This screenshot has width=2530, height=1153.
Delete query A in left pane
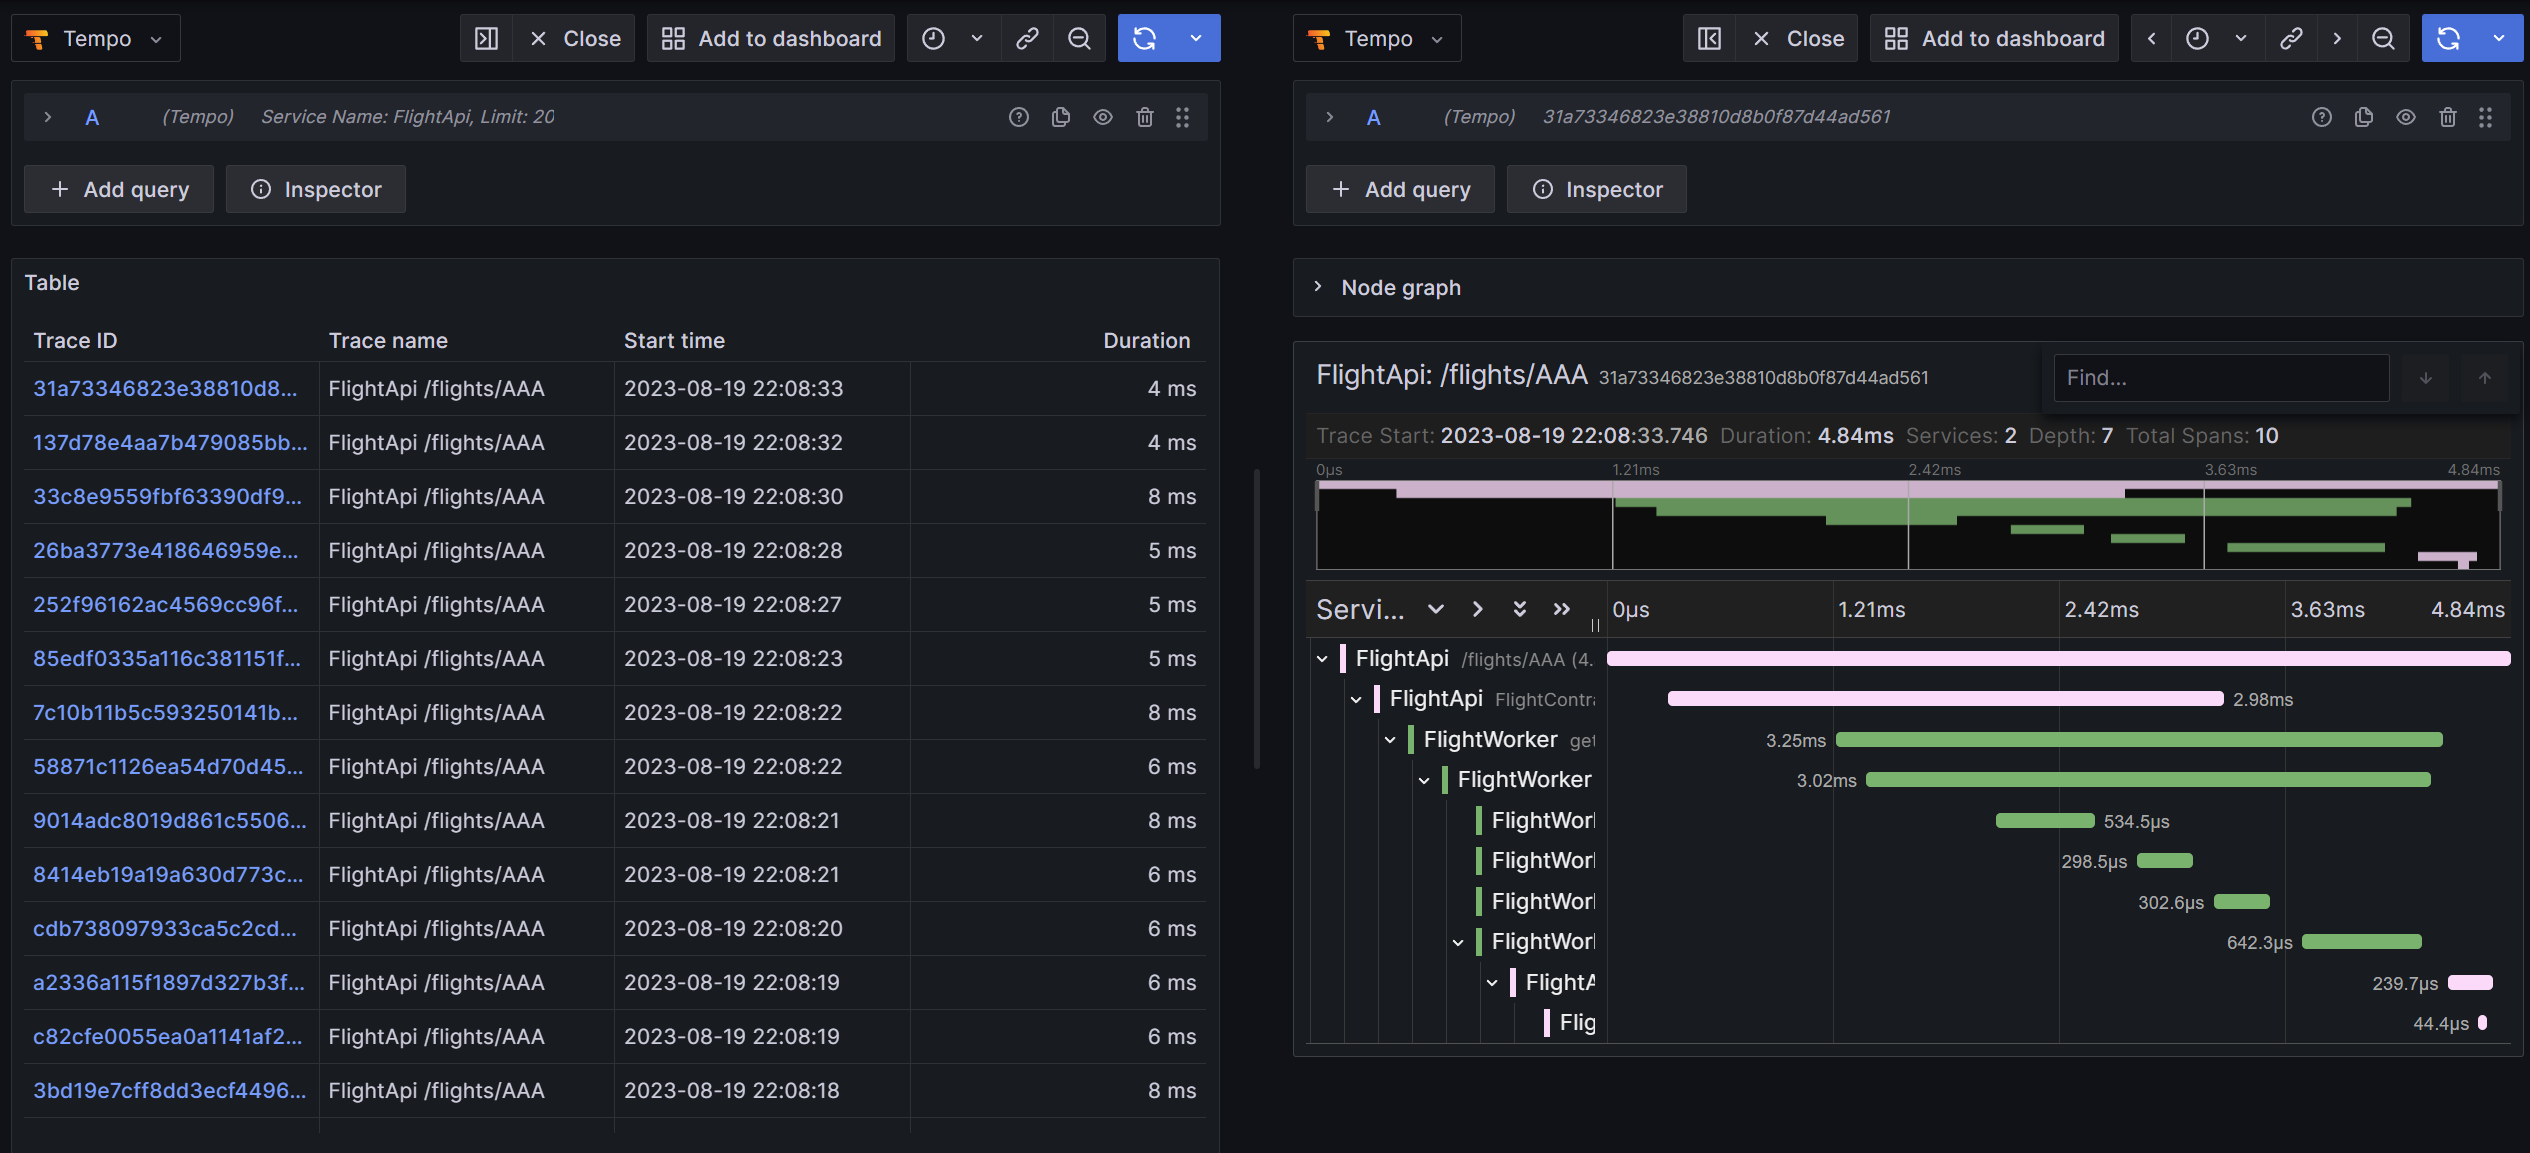1145,117
